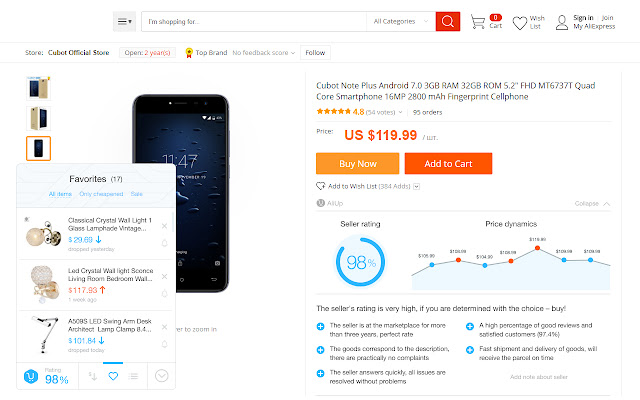The width and height of the screenshot is (640, 400).
Task: Click the account profile icon
Action: (562, 21)
